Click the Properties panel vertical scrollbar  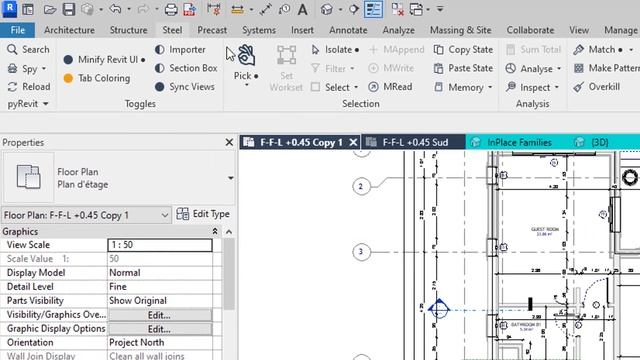229,274
